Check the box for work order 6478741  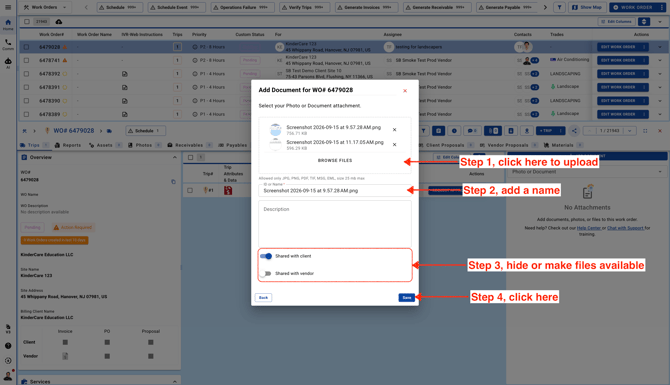(26, 60)
